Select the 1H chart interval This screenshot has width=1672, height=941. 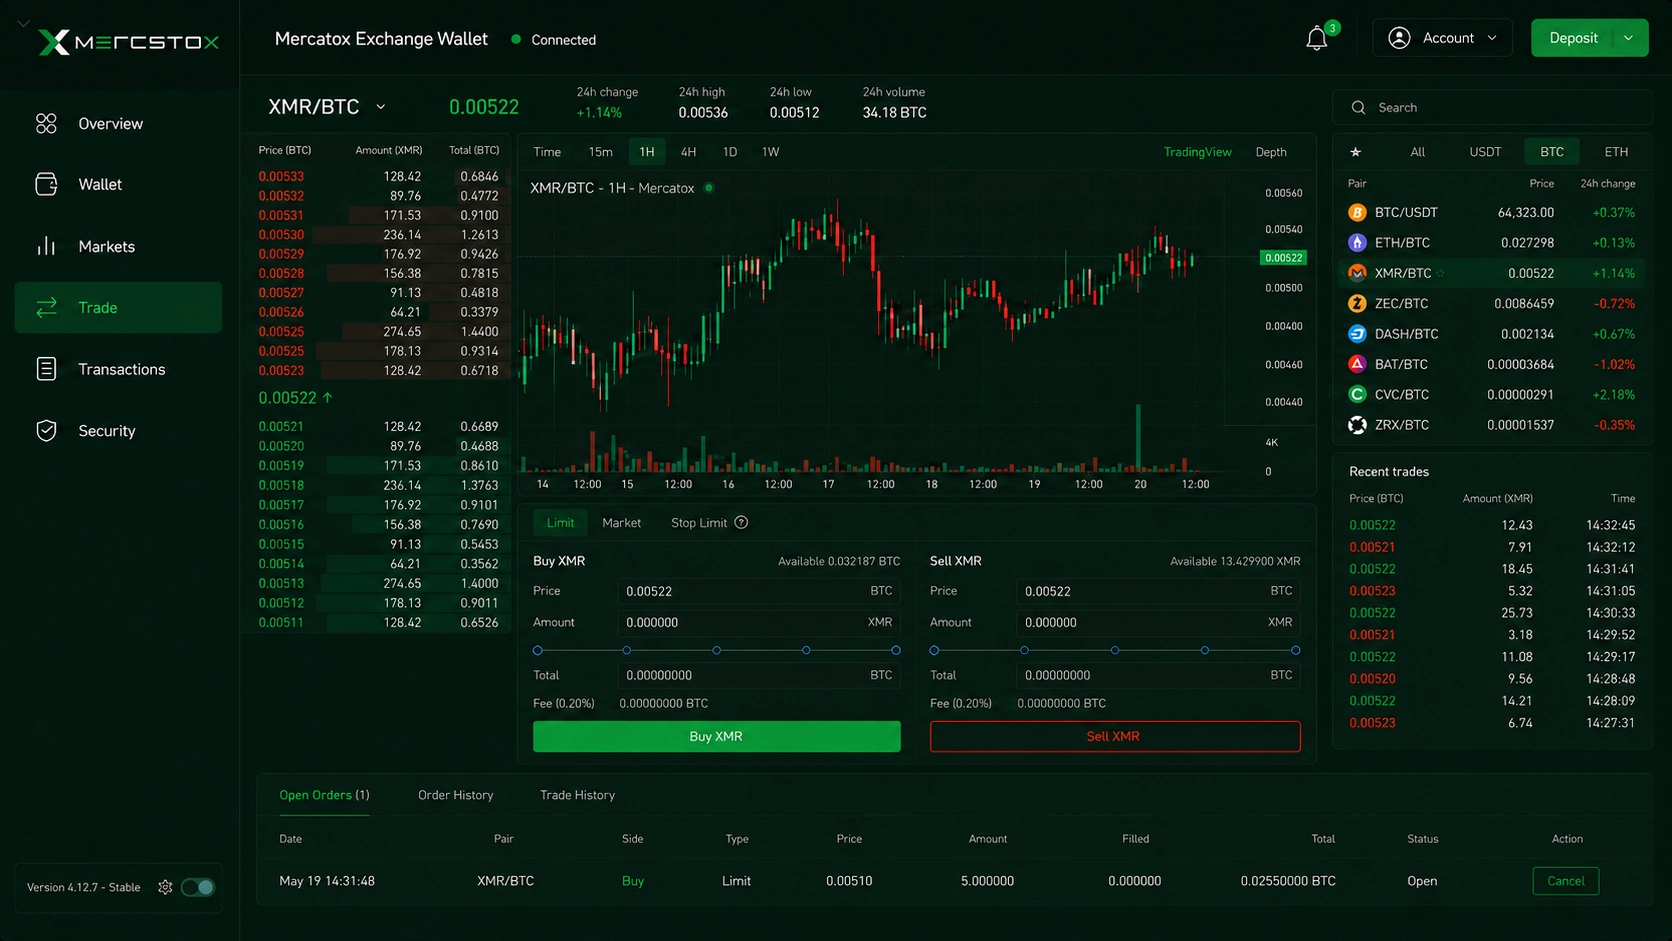pyautogui.click(x=647, y=152)
